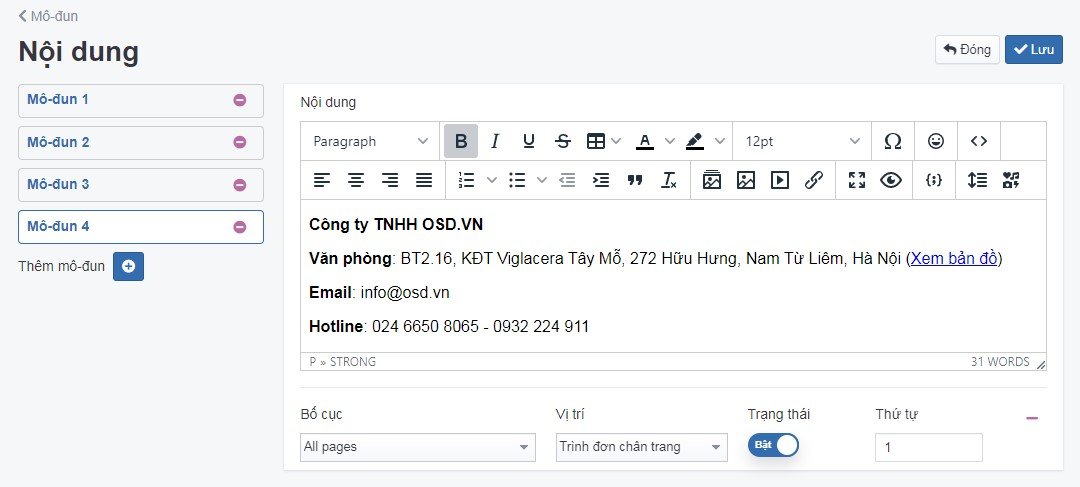The width and height of the screenshot is (1080, 487).
Task: Insert a numbered list
Action: [x=466, y=180]
